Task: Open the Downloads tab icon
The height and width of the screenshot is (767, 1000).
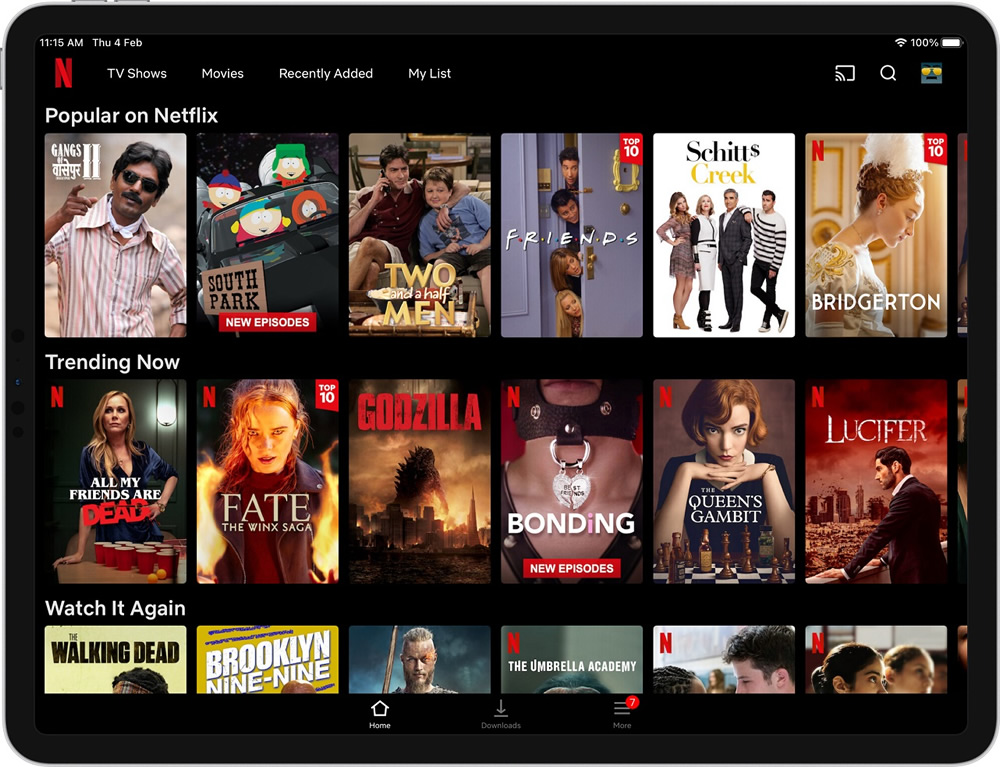Action: click(501, 708)
